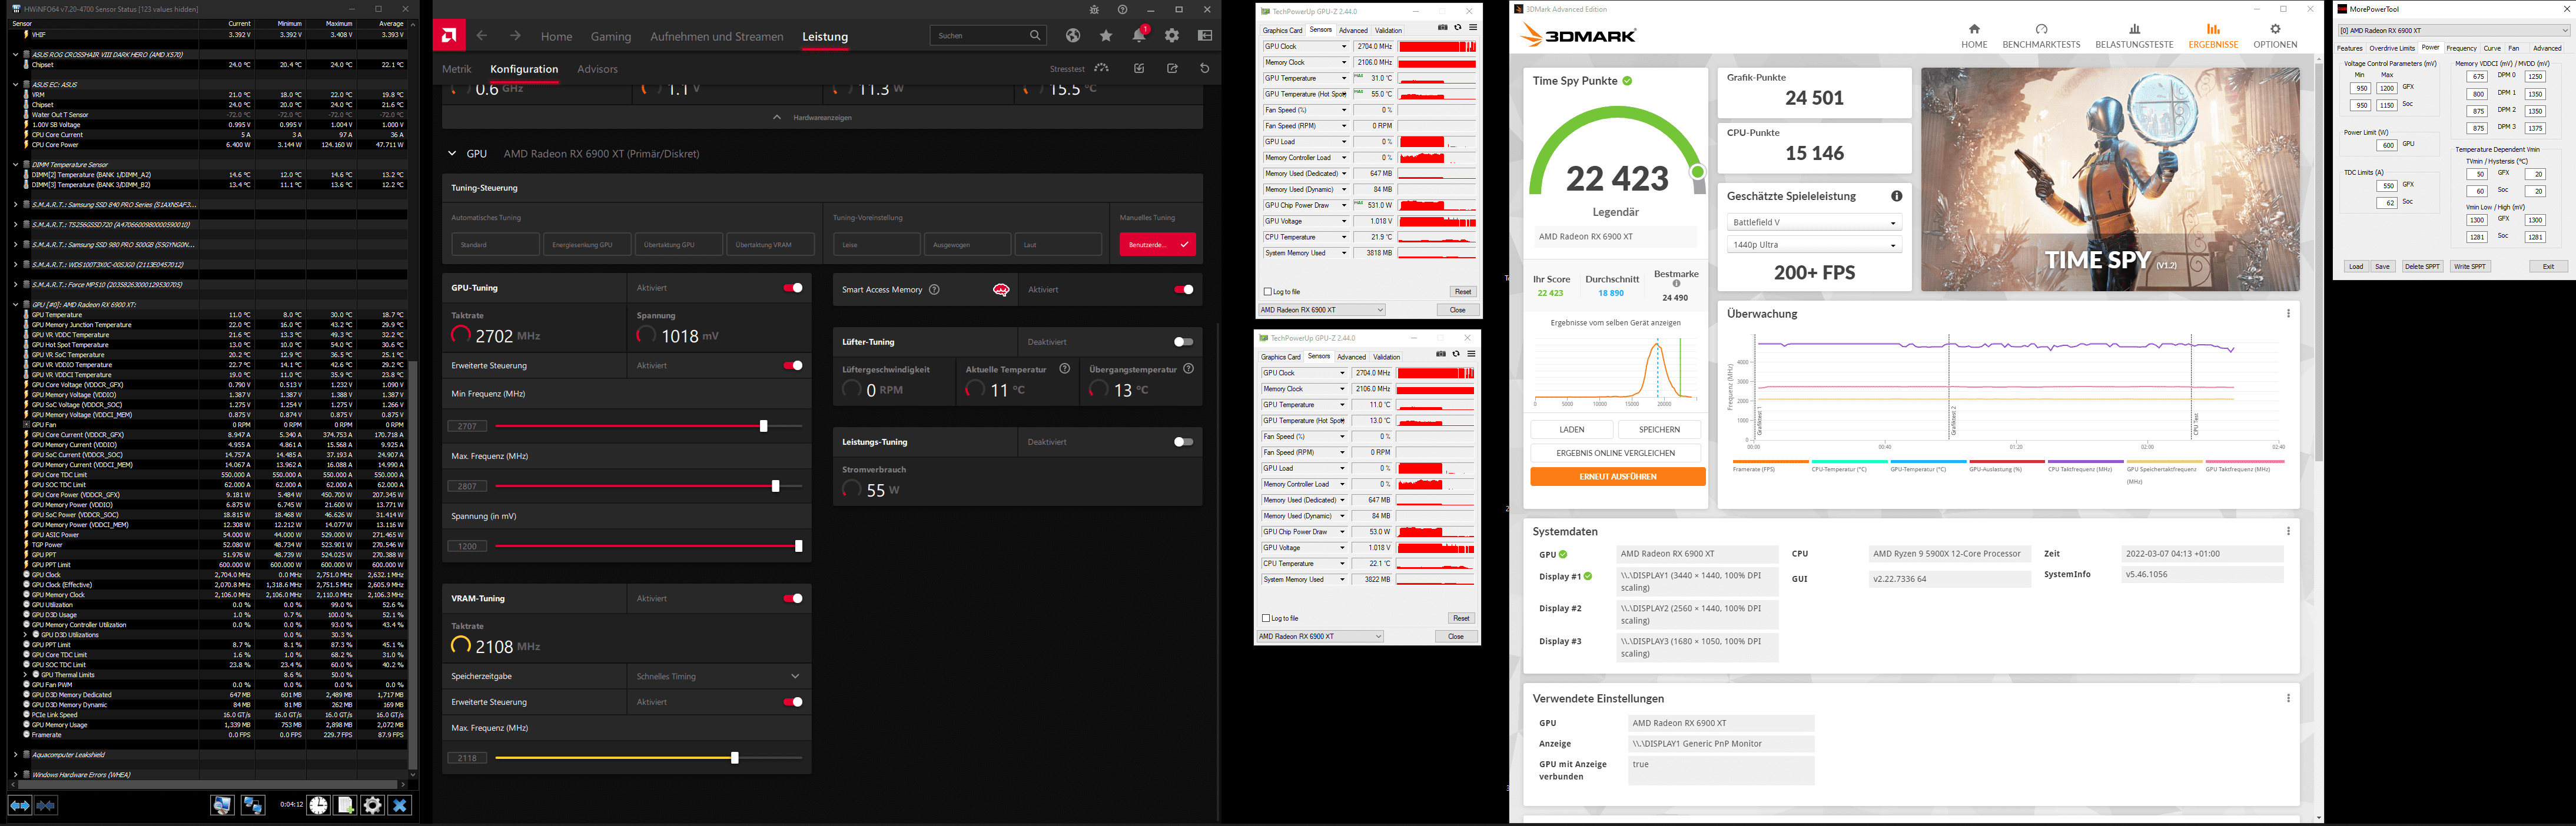Open Gaming tab in Radeon Software
This screenshot has width=2576, height=826.
[611, 37]
